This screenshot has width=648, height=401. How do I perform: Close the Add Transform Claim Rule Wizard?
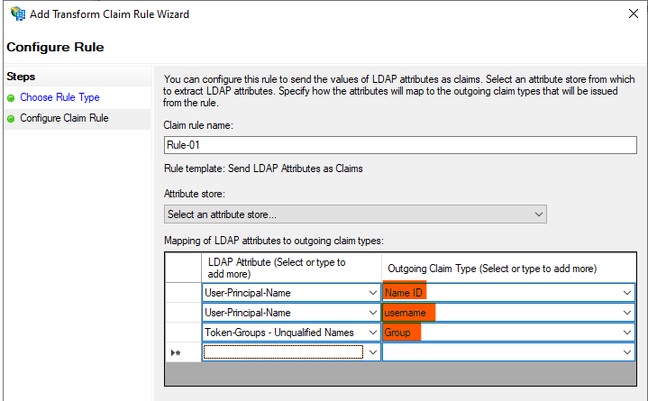pos(632,14)
